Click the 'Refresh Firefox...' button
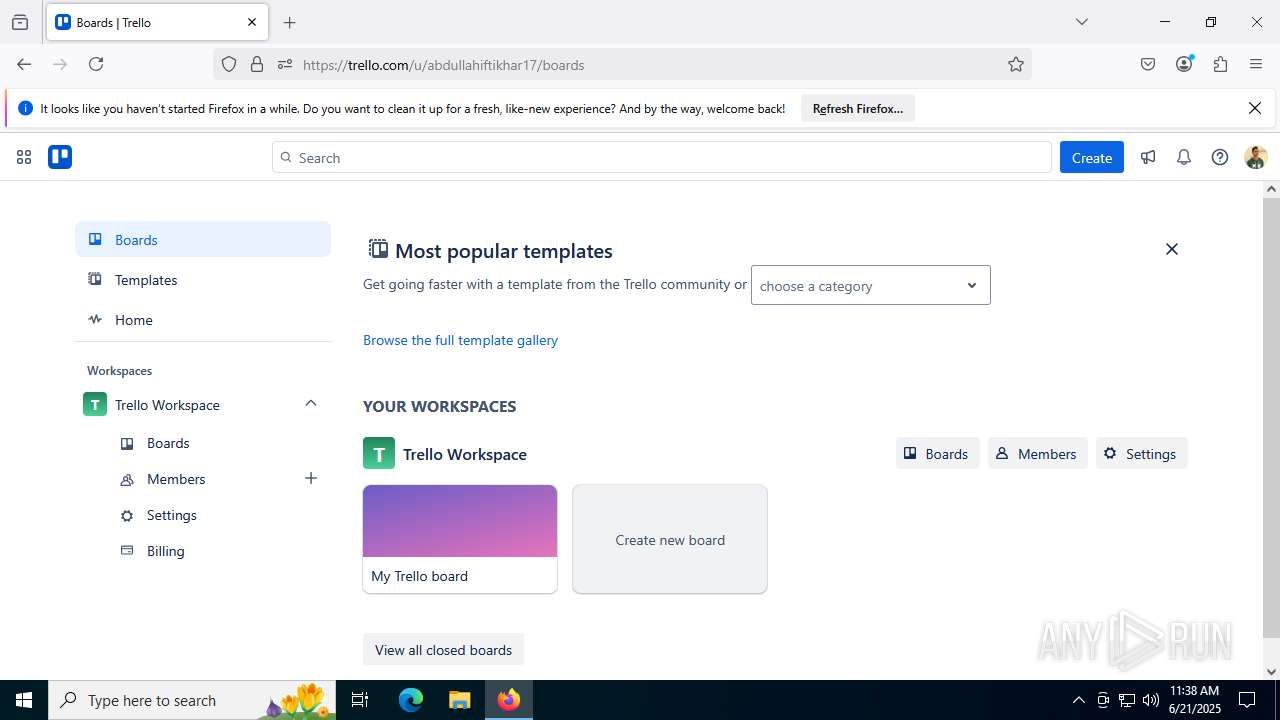This screenshot has height=720, width=1280. coord(858,108)
